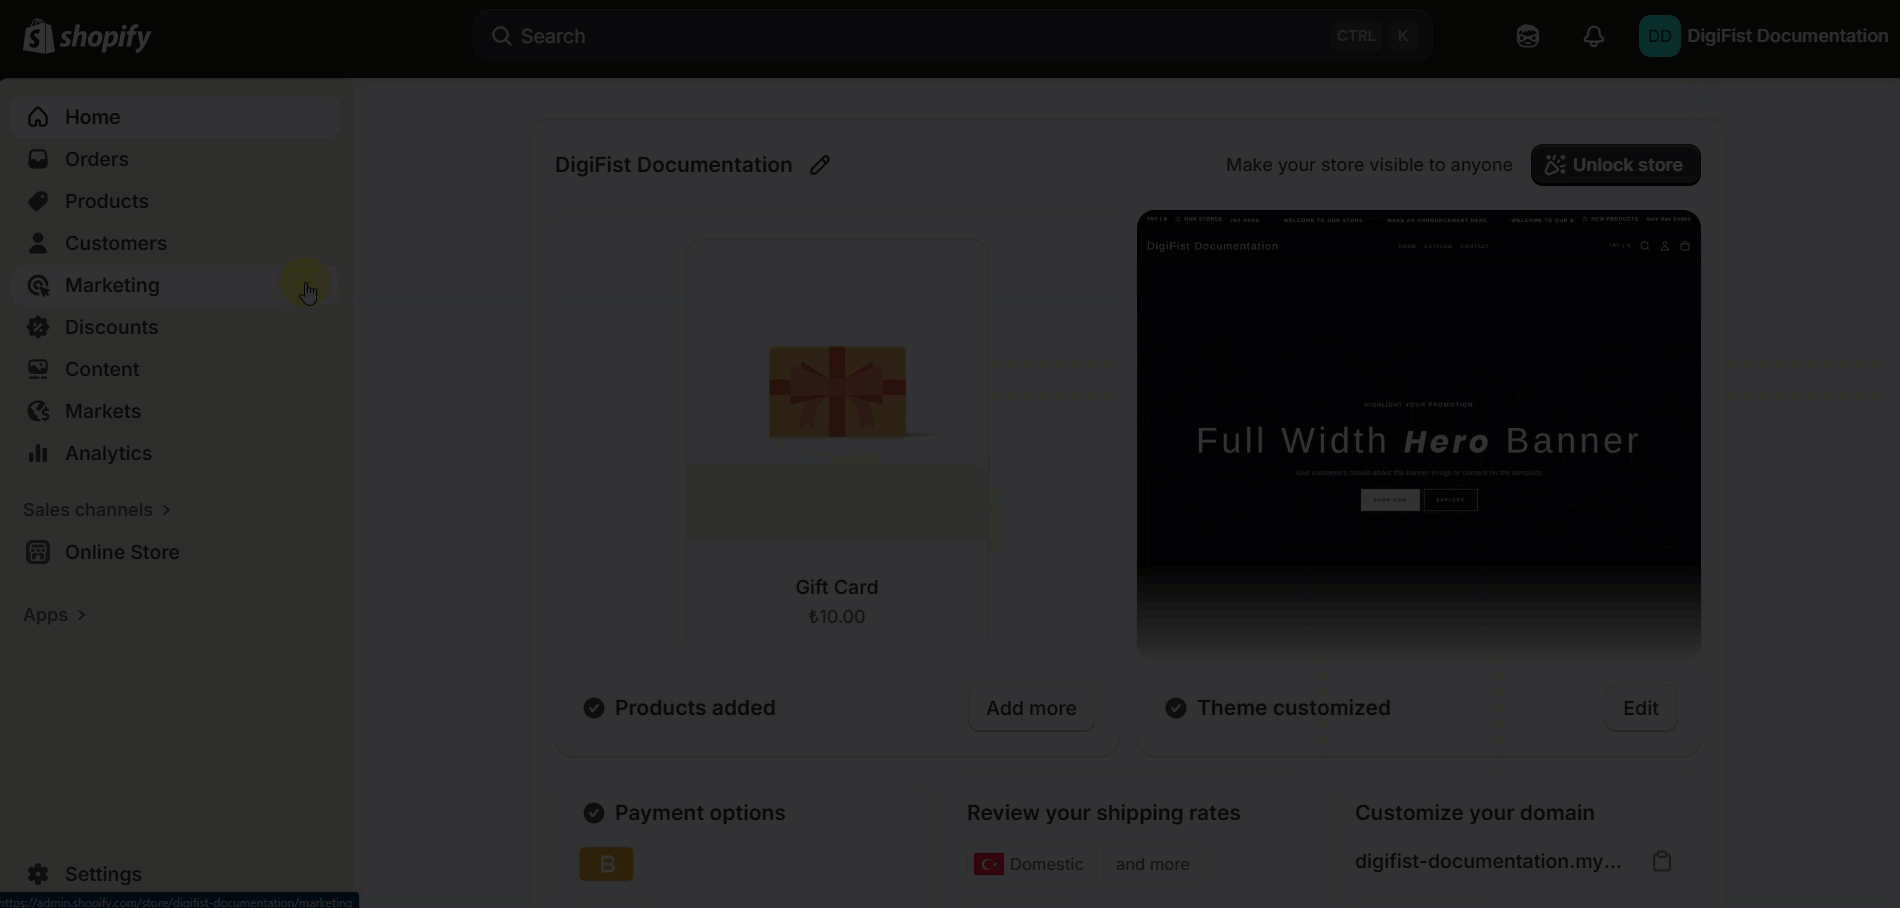Open the notifications bell
1900x908 pixels.
tap(1593, 37)
